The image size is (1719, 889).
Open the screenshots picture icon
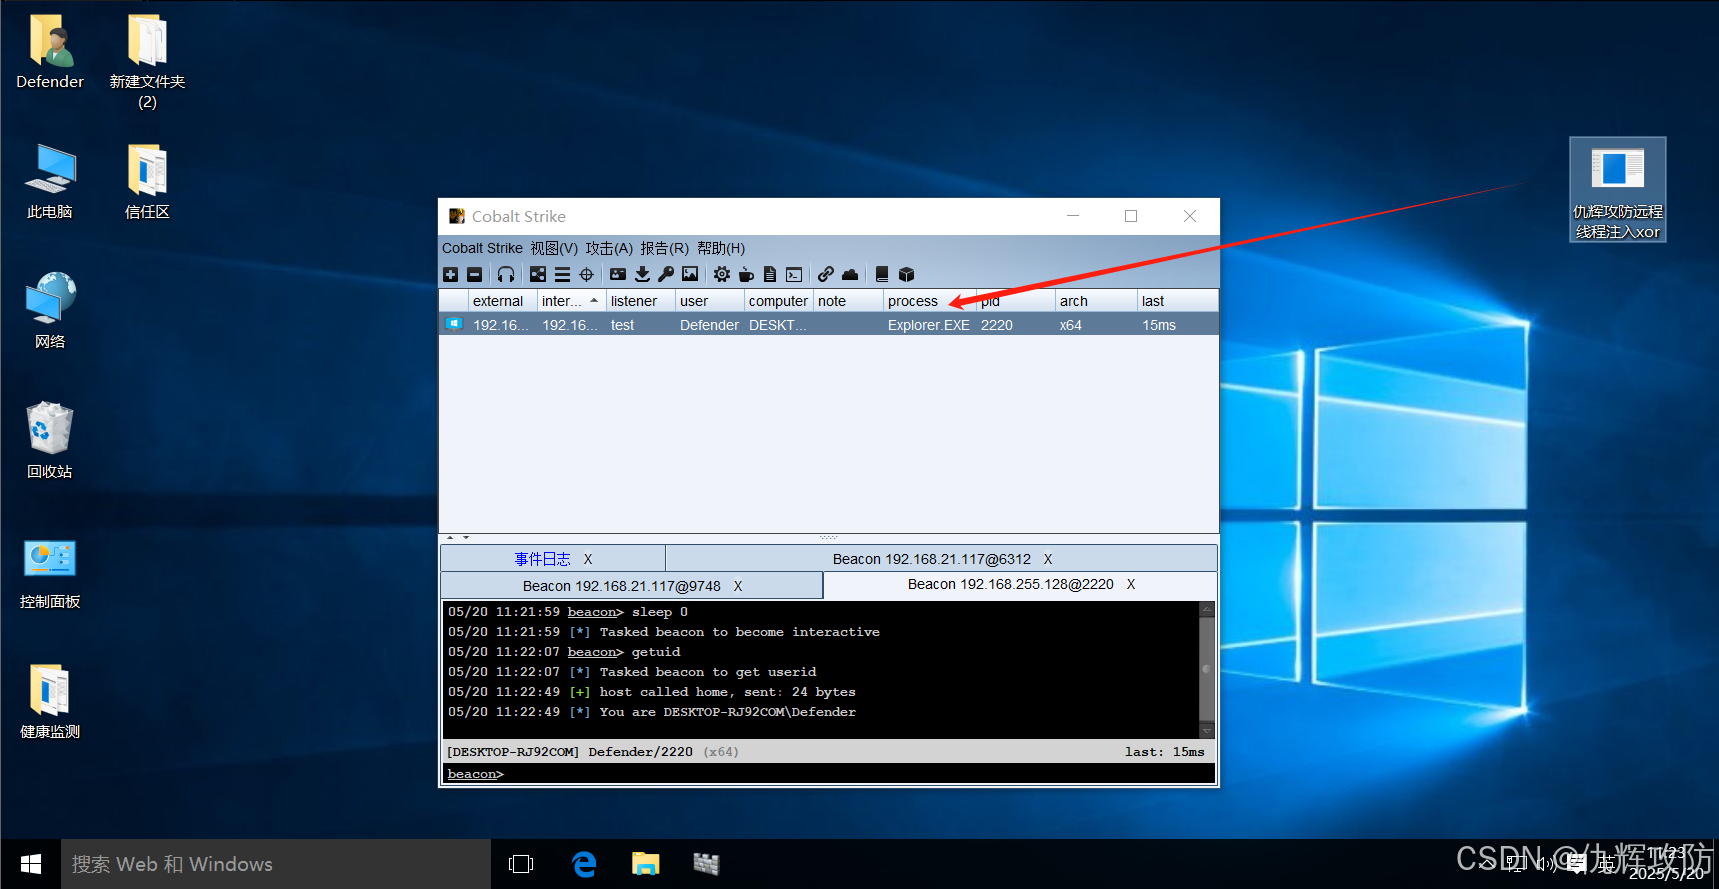coord(690,274)
